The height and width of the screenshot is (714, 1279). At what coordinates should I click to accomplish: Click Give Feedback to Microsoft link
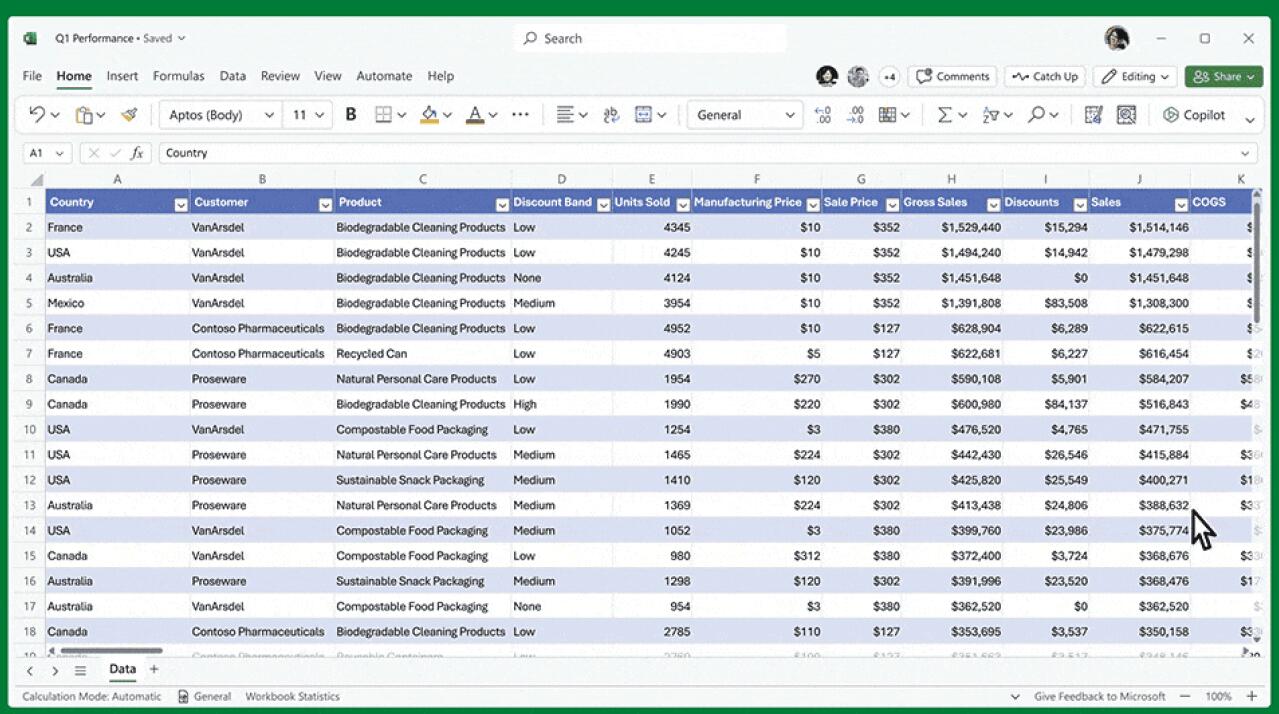pyautogui.click(x=1099, y=696)
